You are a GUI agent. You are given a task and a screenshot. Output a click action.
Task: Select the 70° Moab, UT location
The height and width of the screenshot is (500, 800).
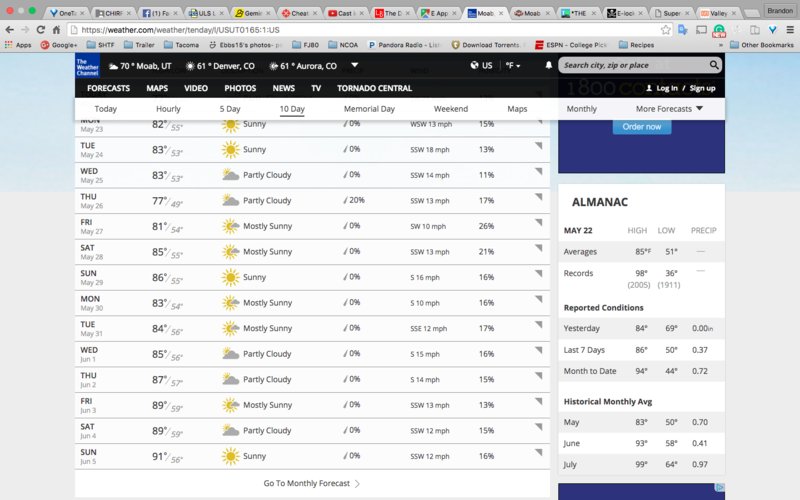pyautogui.click(x=140, y=66)
